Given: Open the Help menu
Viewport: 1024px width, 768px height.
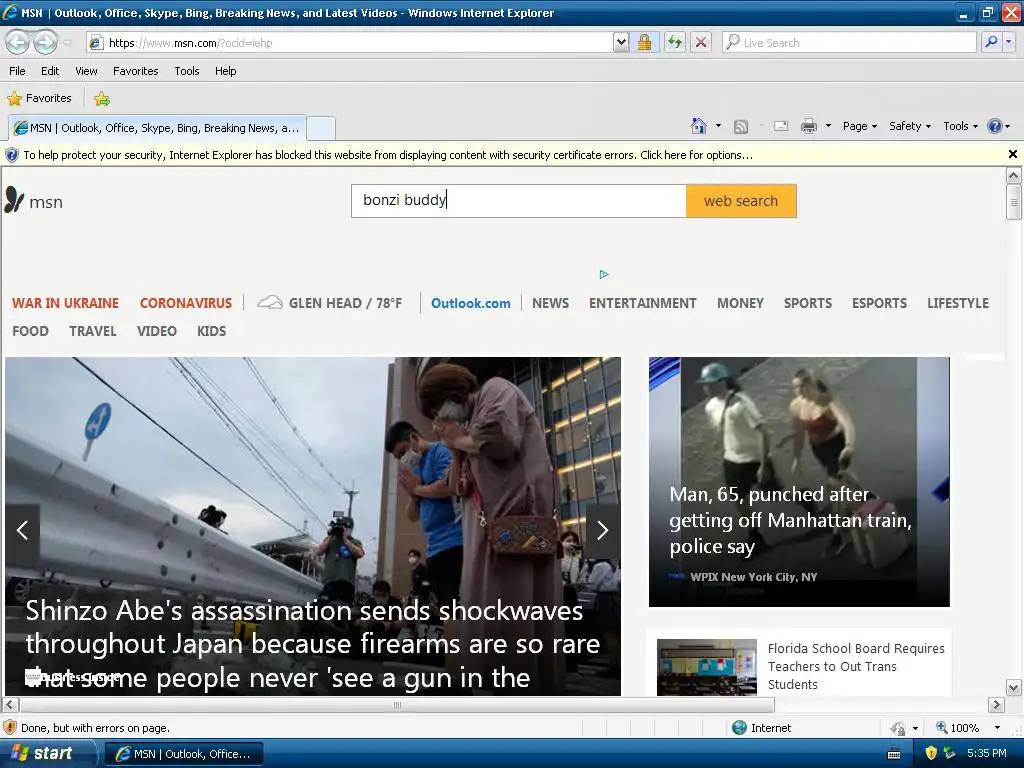Looking at the screenshot, I should click(225, 71).
